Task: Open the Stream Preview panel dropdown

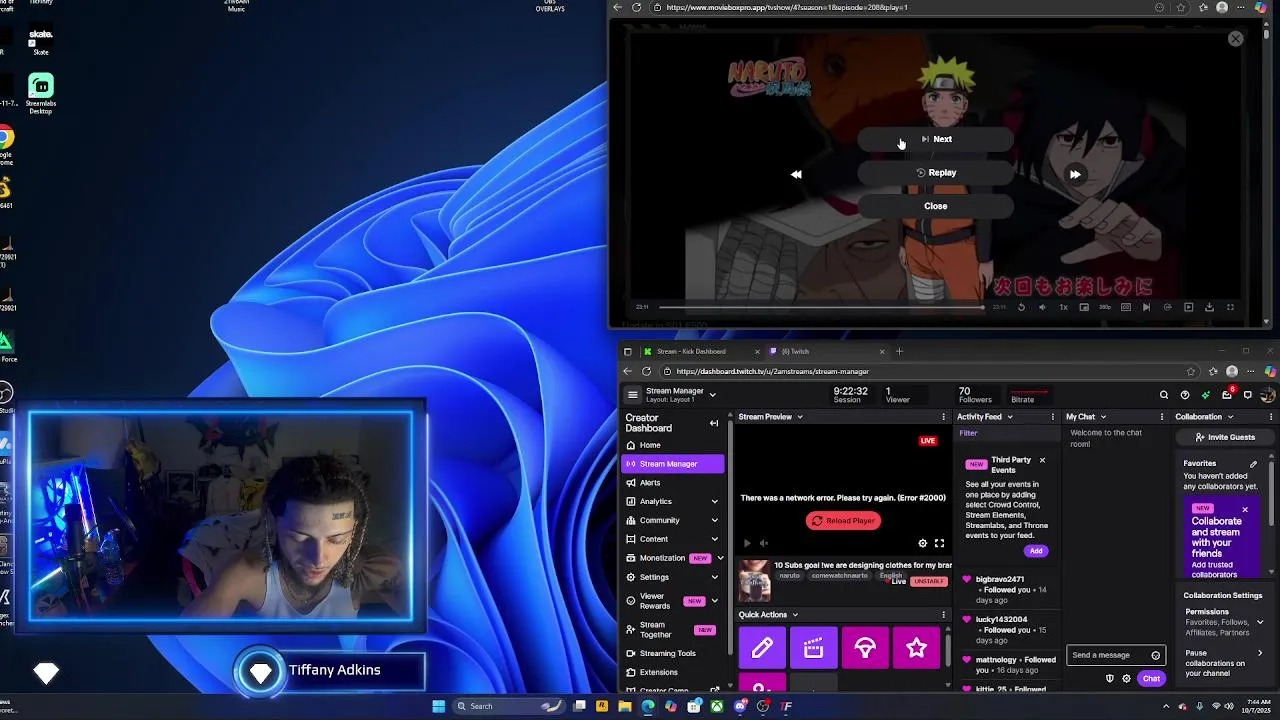Action: tap(800, 417)
